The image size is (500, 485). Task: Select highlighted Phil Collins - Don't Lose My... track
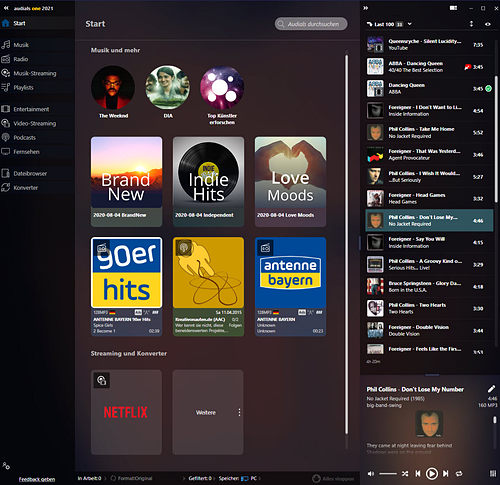point(429,220)
